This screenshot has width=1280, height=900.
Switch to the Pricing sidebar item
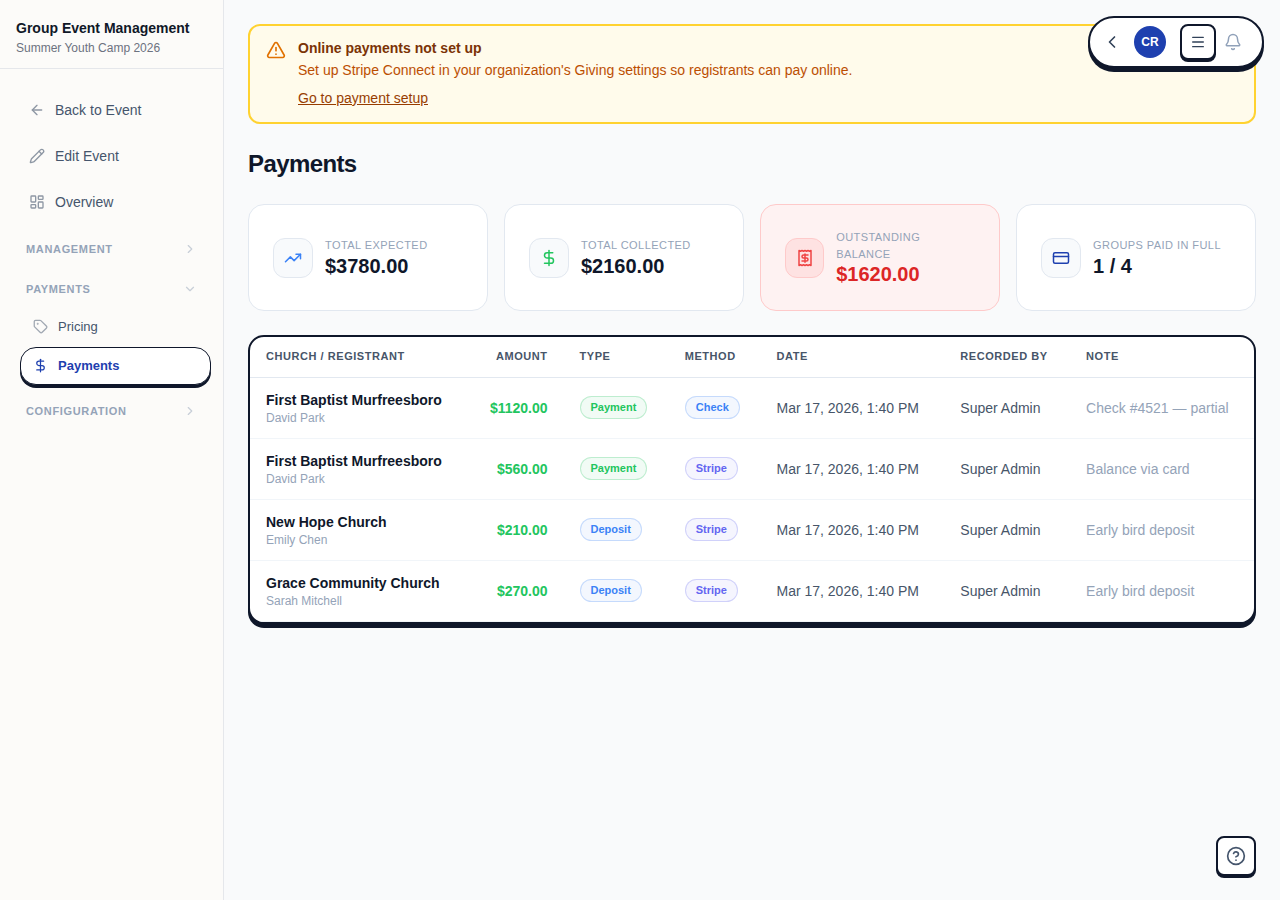tap(78, 326)
